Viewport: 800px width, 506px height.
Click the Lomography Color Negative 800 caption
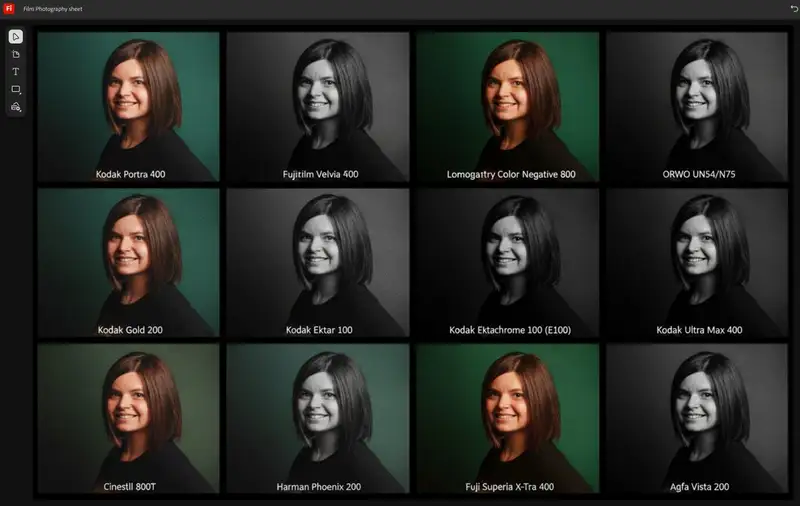tap(511, 174)
